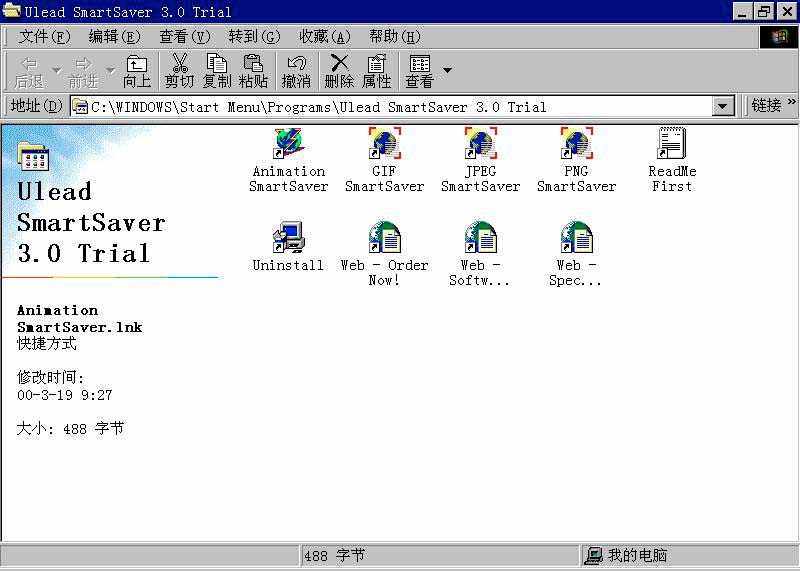The height and width of the screenshot is (571, 800).
Task: Open the Animation SmartSaver shortcut icon
Action: click(288, 144)
